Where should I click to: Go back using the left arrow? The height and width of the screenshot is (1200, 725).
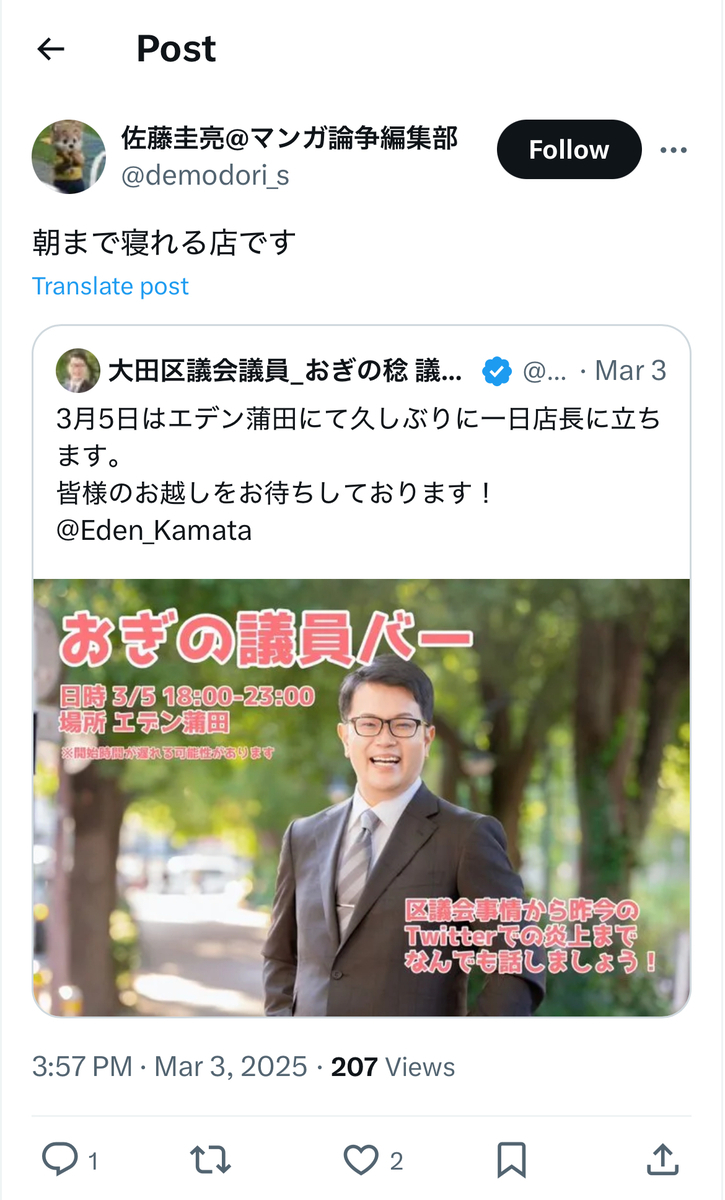[x=50, y=49]
